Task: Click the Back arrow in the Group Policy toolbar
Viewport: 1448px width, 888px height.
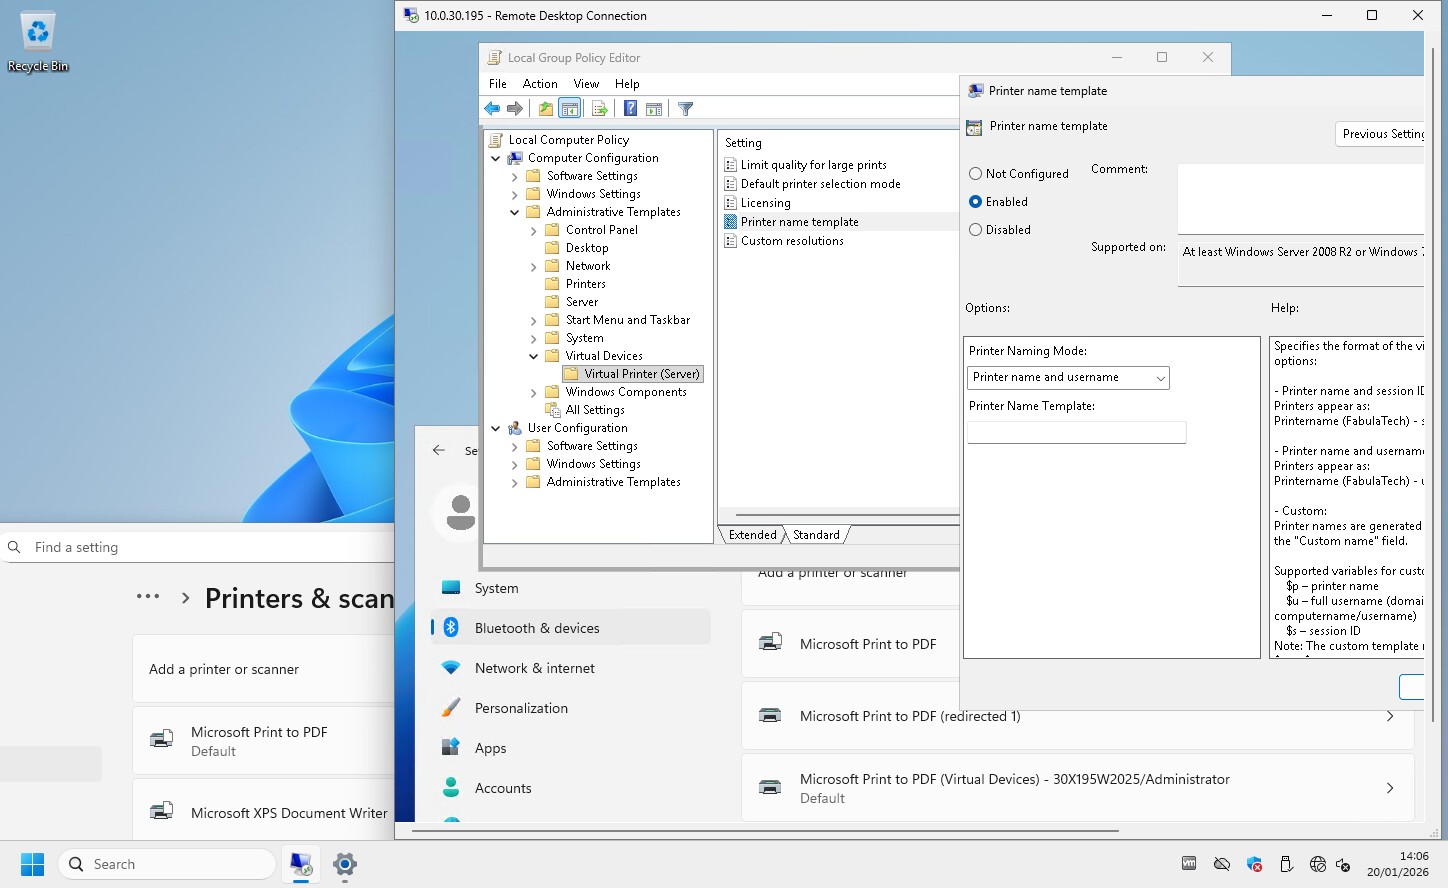Action: tap(492, 109)
